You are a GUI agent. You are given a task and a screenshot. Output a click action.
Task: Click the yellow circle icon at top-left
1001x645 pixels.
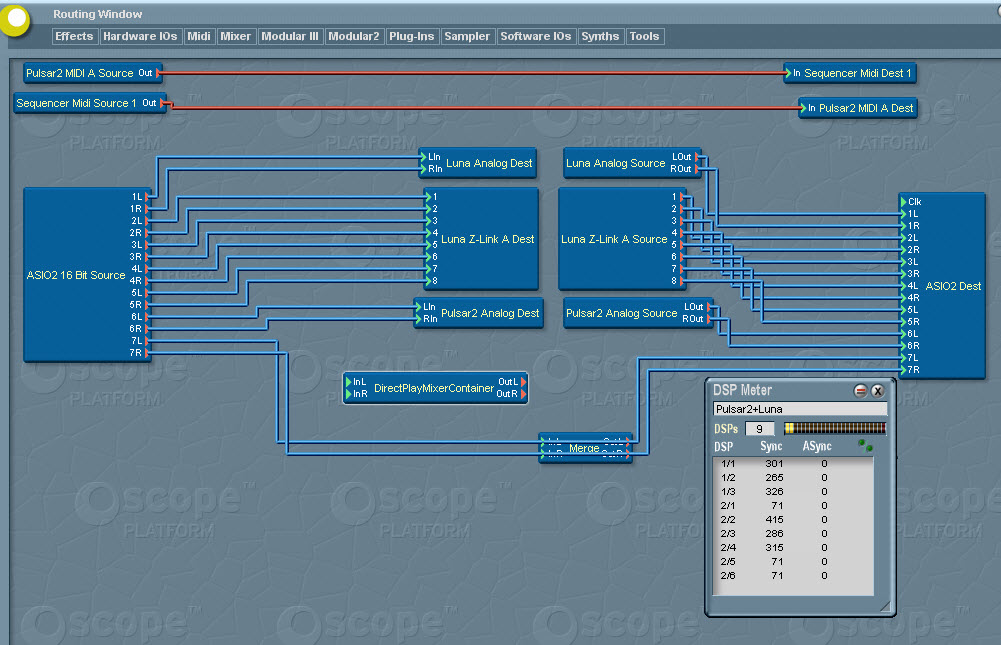click(14, 18)
